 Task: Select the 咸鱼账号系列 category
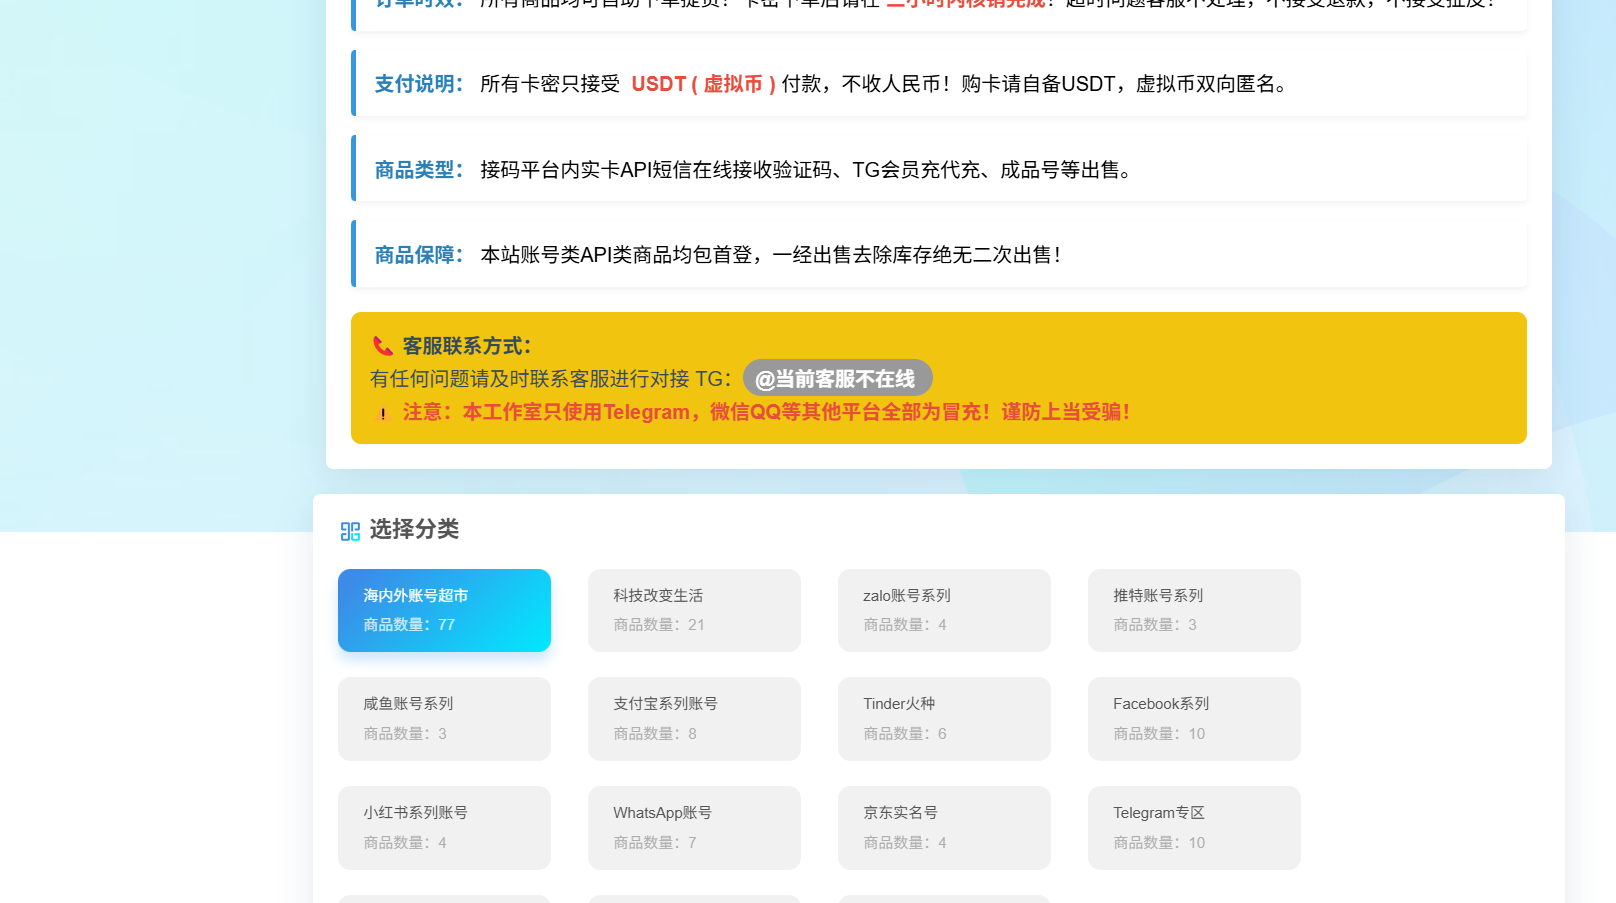pos(444,719)
